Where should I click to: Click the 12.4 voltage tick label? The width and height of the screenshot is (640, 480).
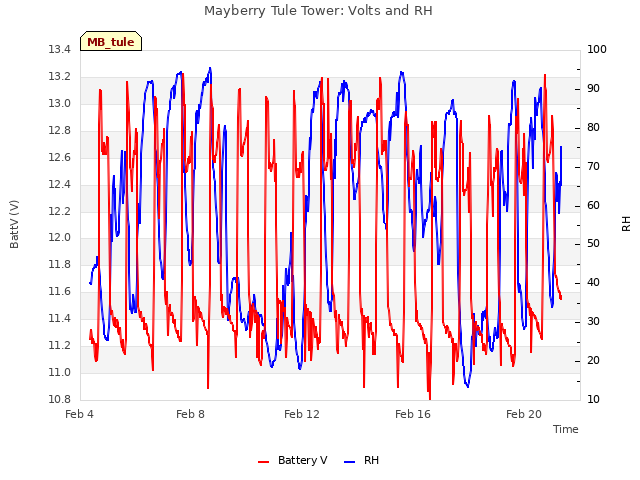pos(60,184)
